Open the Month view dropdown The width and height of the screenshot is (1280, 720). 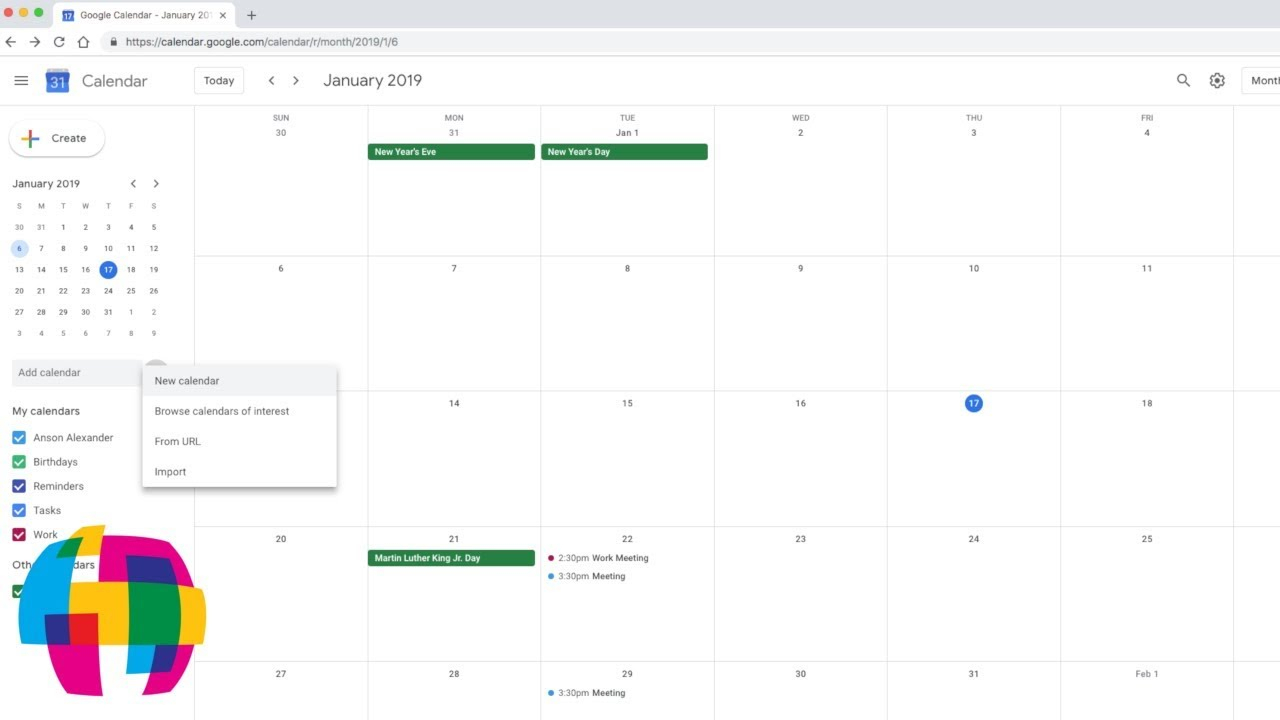click(x=1262, y=81)
